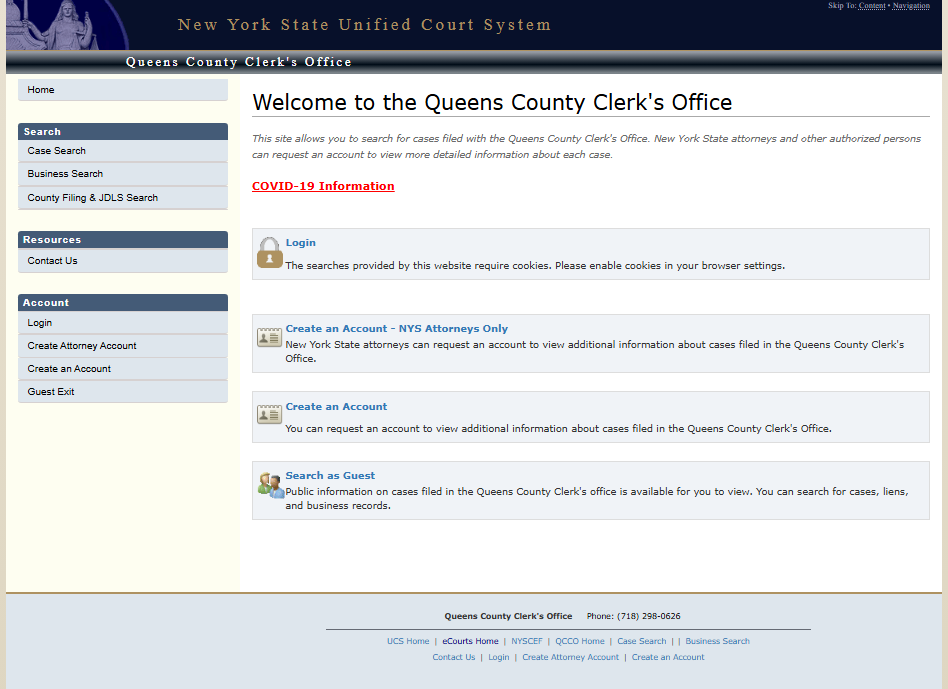Click Skip To Navigation link at top
The image size is (948, 689).
tap(911, 6)
